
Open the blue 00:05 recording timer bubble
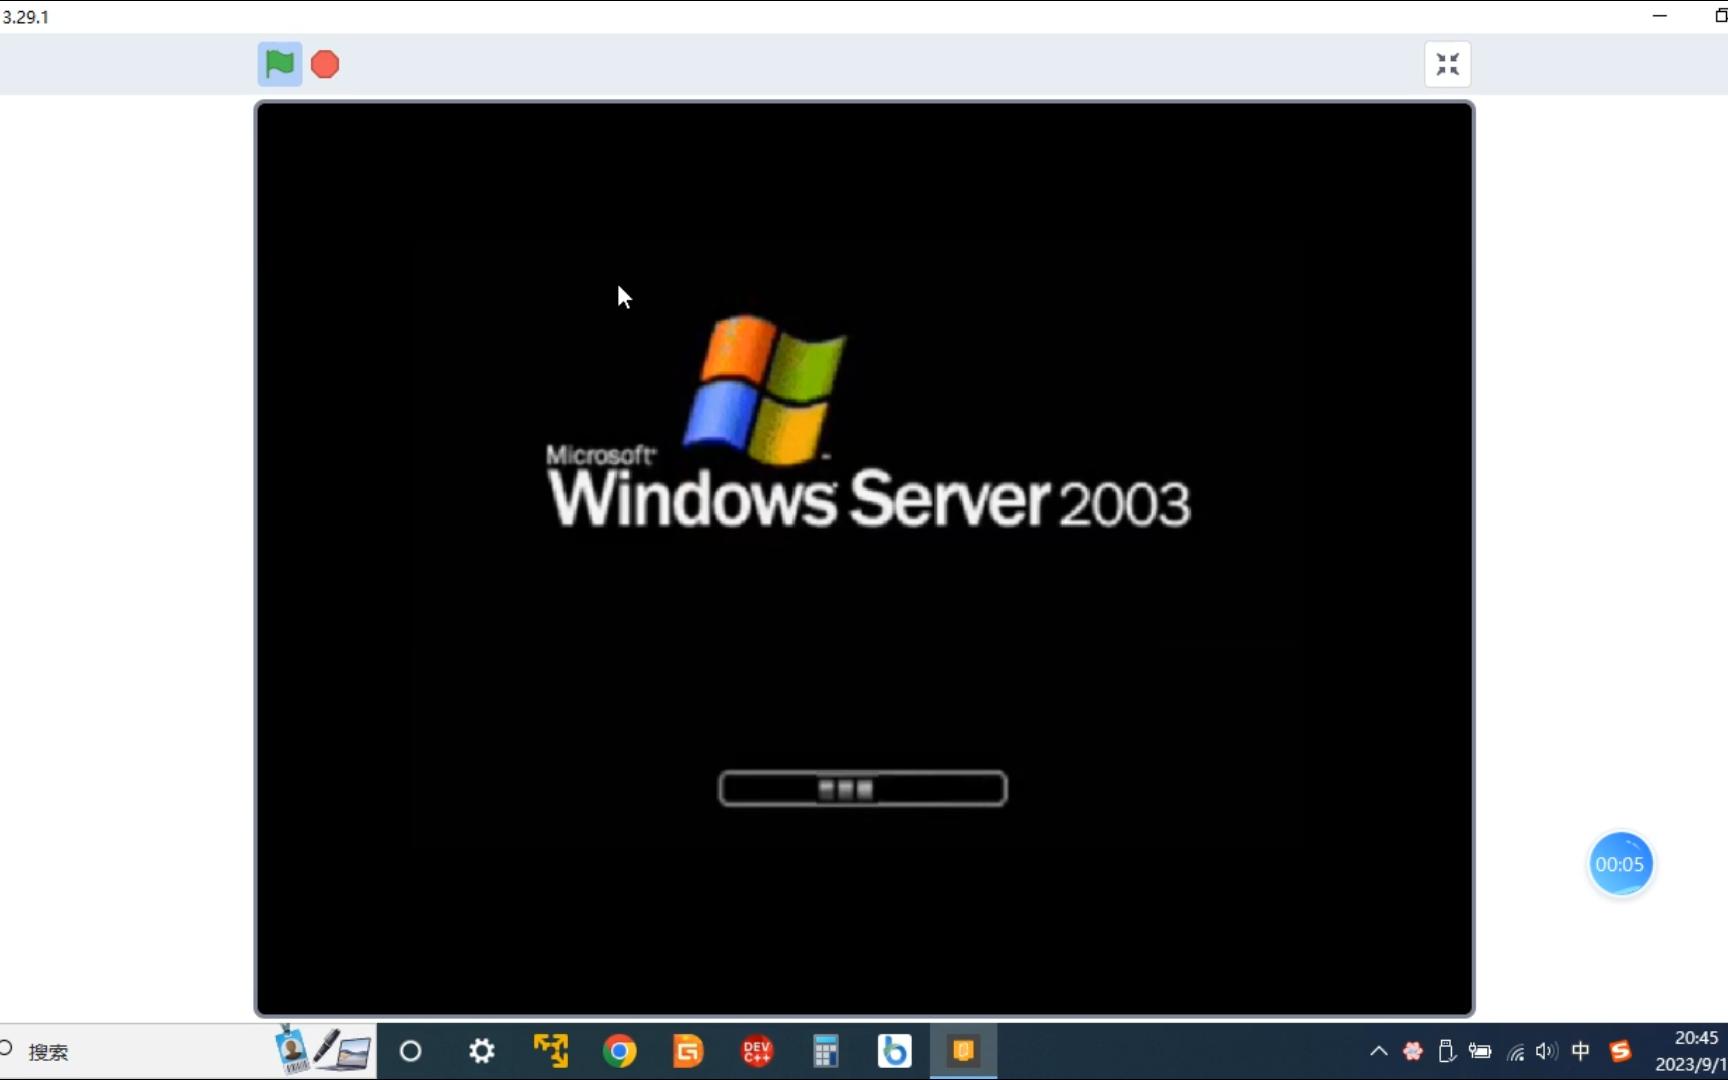[x=1620, y=864]
